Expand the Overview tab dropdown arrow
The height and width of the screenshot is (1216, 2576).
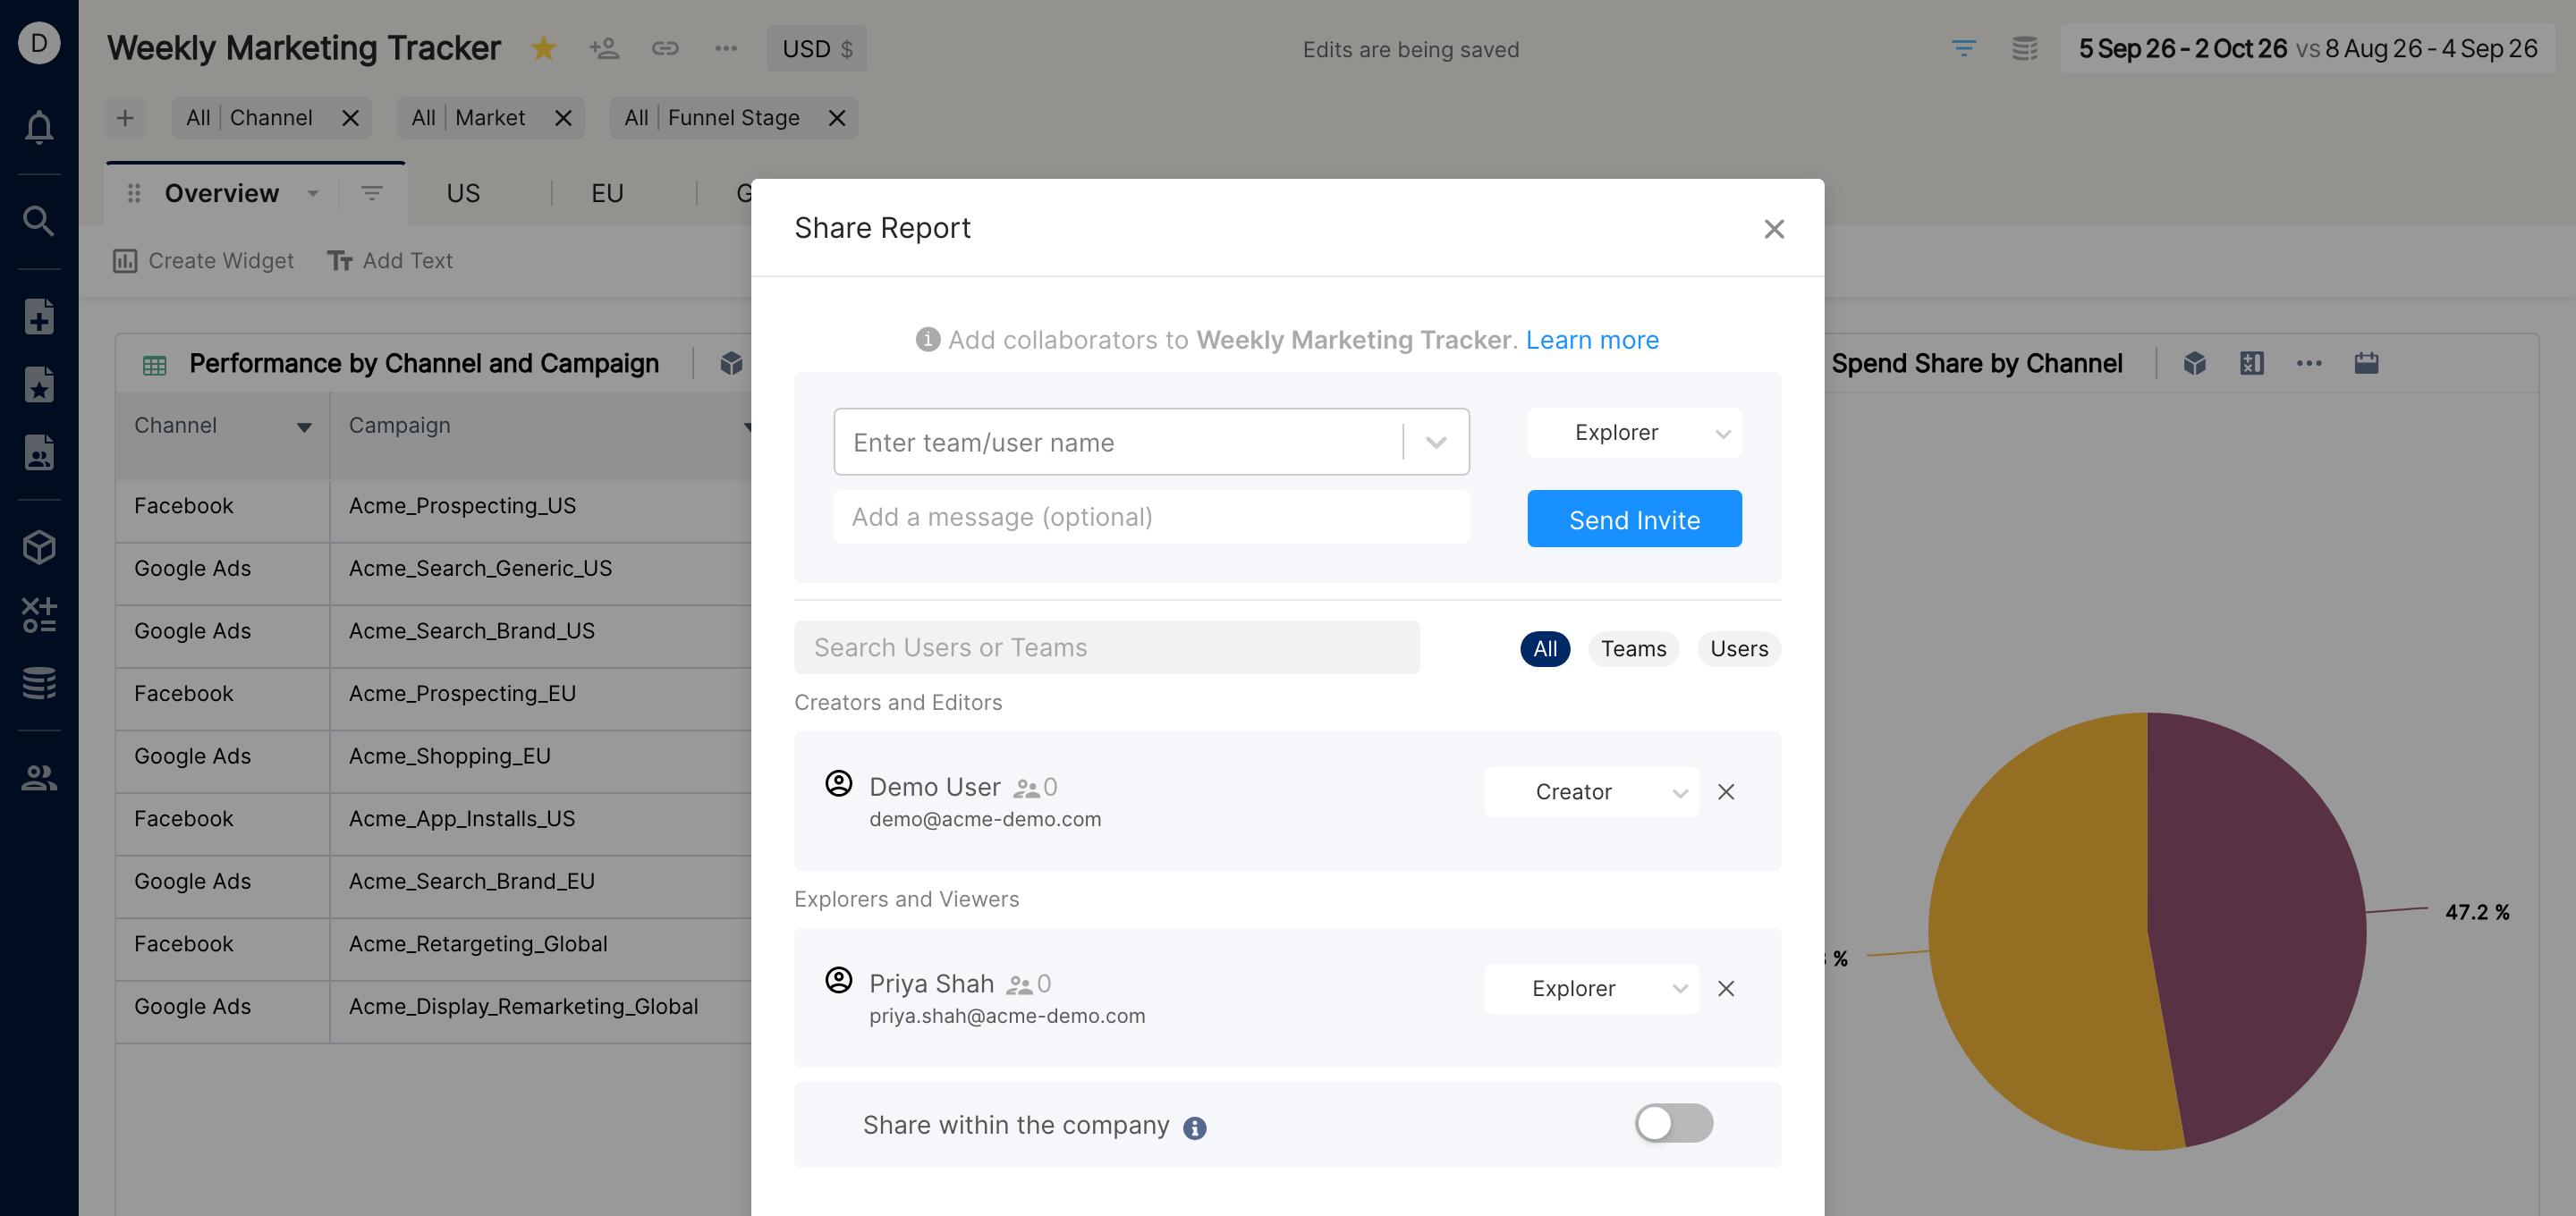313,193
